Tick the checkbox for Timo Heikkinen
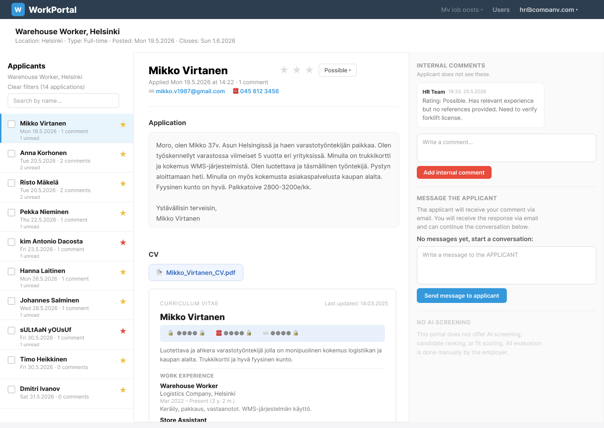 tap(12, 359)
